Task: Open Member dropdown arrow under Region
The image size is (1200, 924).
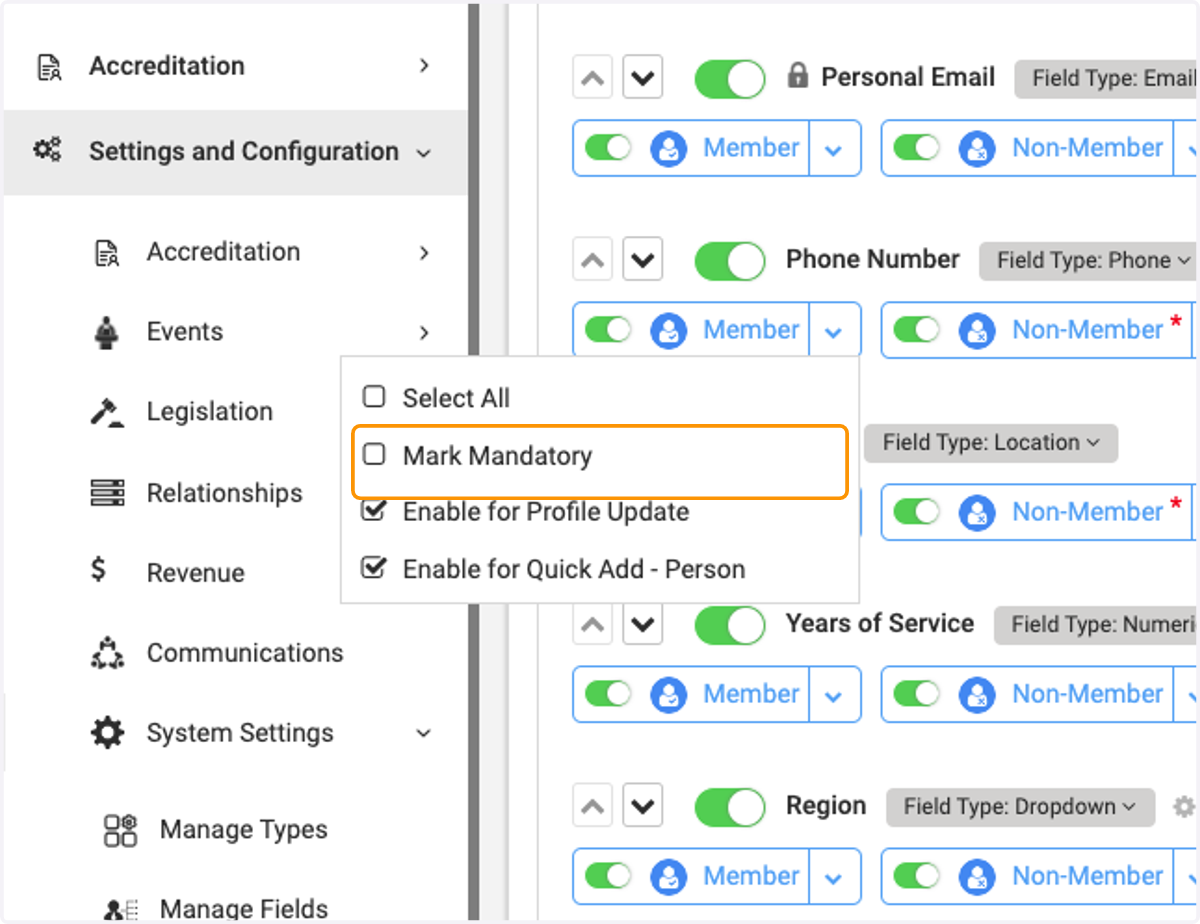Action: click(834, 877)
